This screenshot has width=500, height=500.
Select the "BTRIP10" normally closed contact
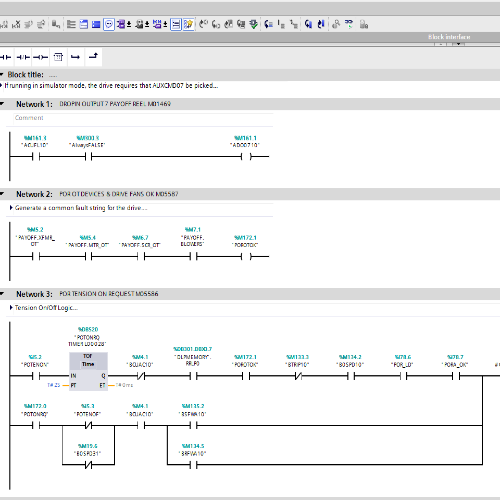coord(298,376)
